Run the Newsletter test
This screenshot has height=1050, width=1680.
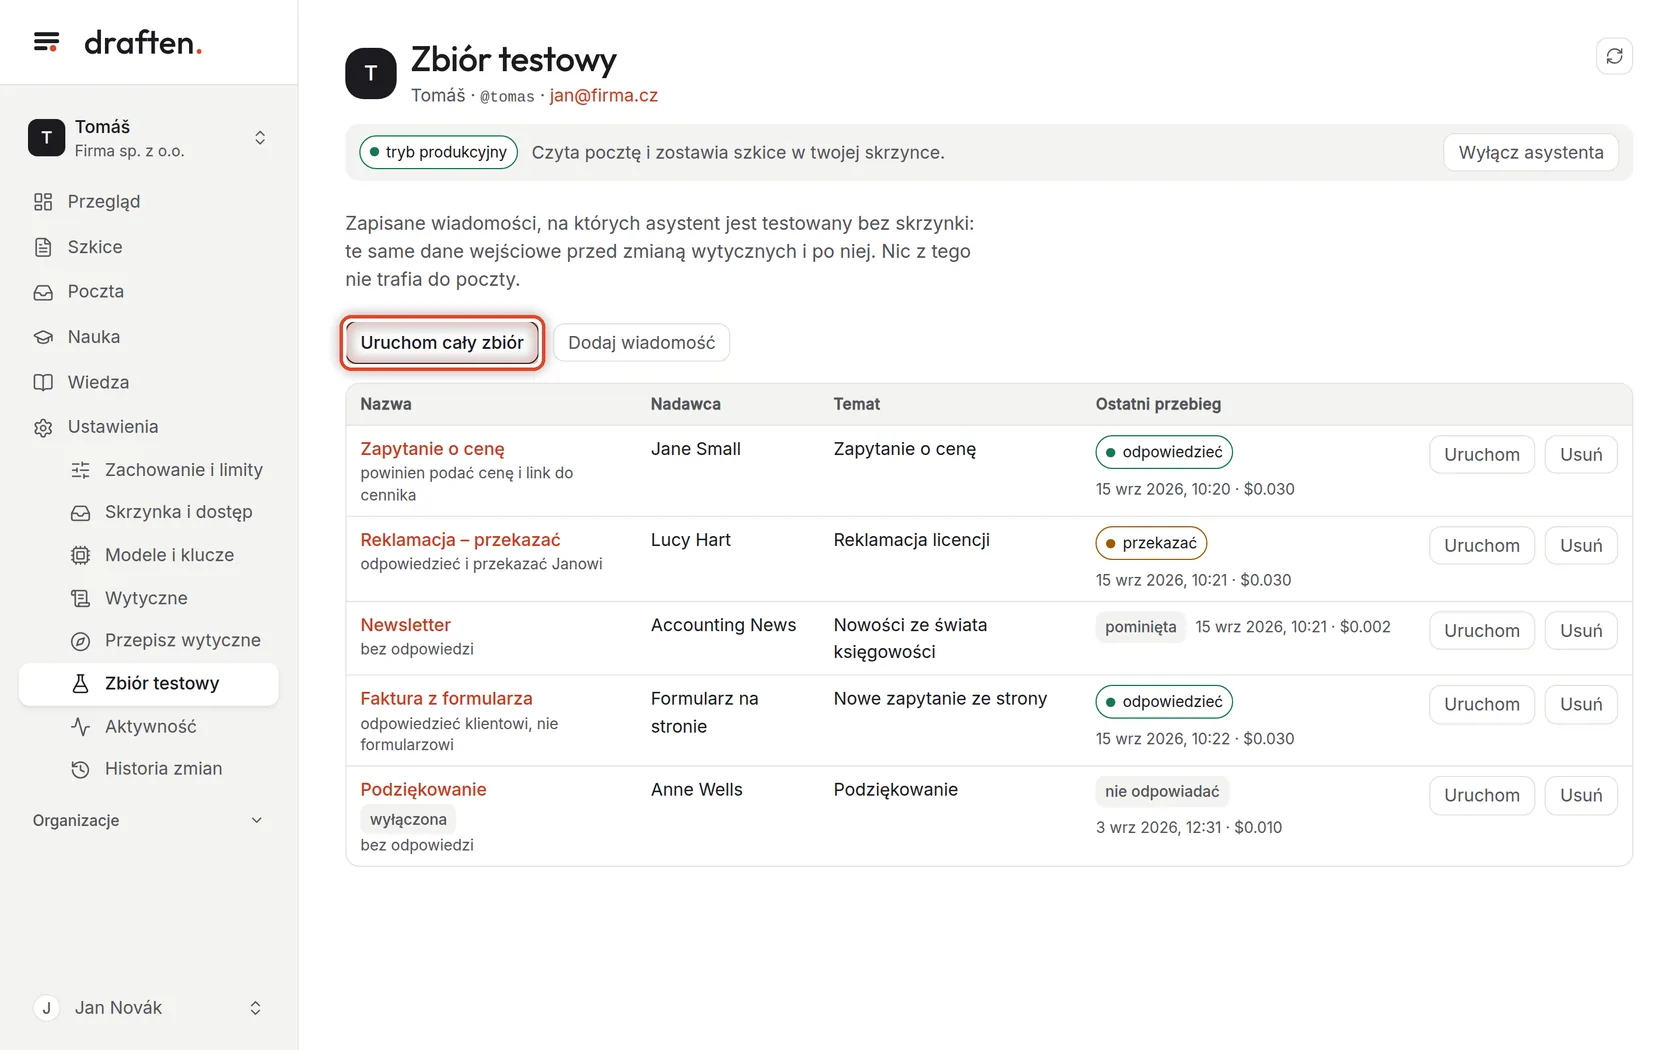click(x=1481, y=631)
